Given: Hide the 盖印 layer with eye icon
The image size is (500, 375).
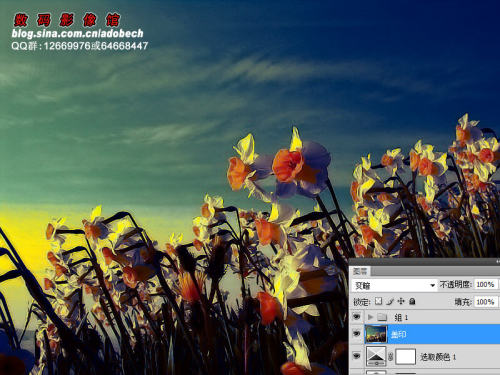Looking at the screenshot, I should pyautogui.click(x=356, y=334).
